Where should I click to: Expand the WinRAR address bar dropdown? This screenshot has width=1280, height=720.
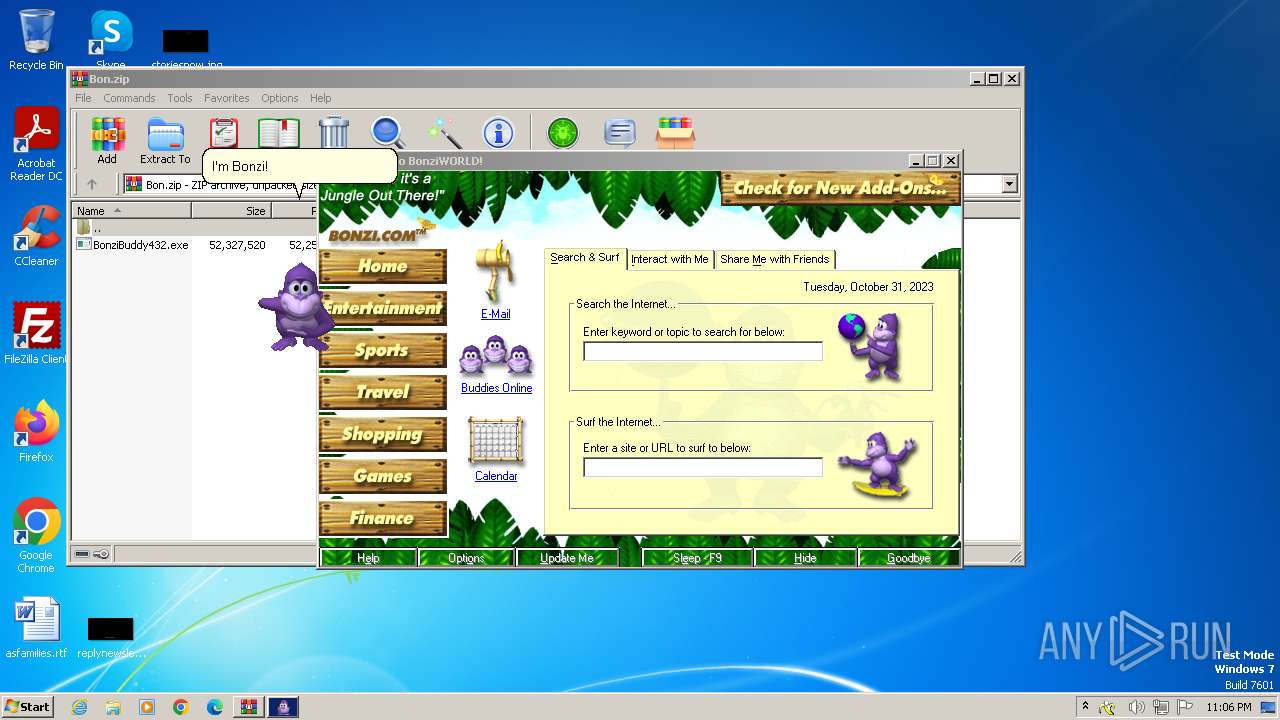[x=1009, y=184]
